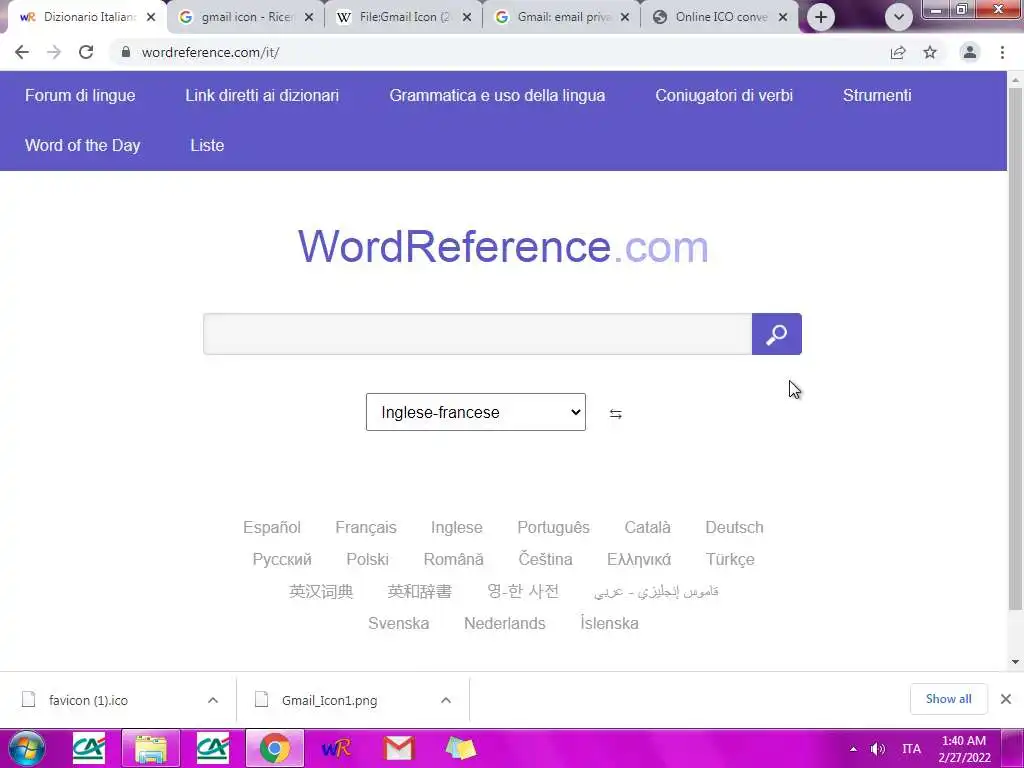Image resolution: width=1024 pixels, height=768 pixels.
Task: Focus the dictionary search input field
Action: point(477,334)
